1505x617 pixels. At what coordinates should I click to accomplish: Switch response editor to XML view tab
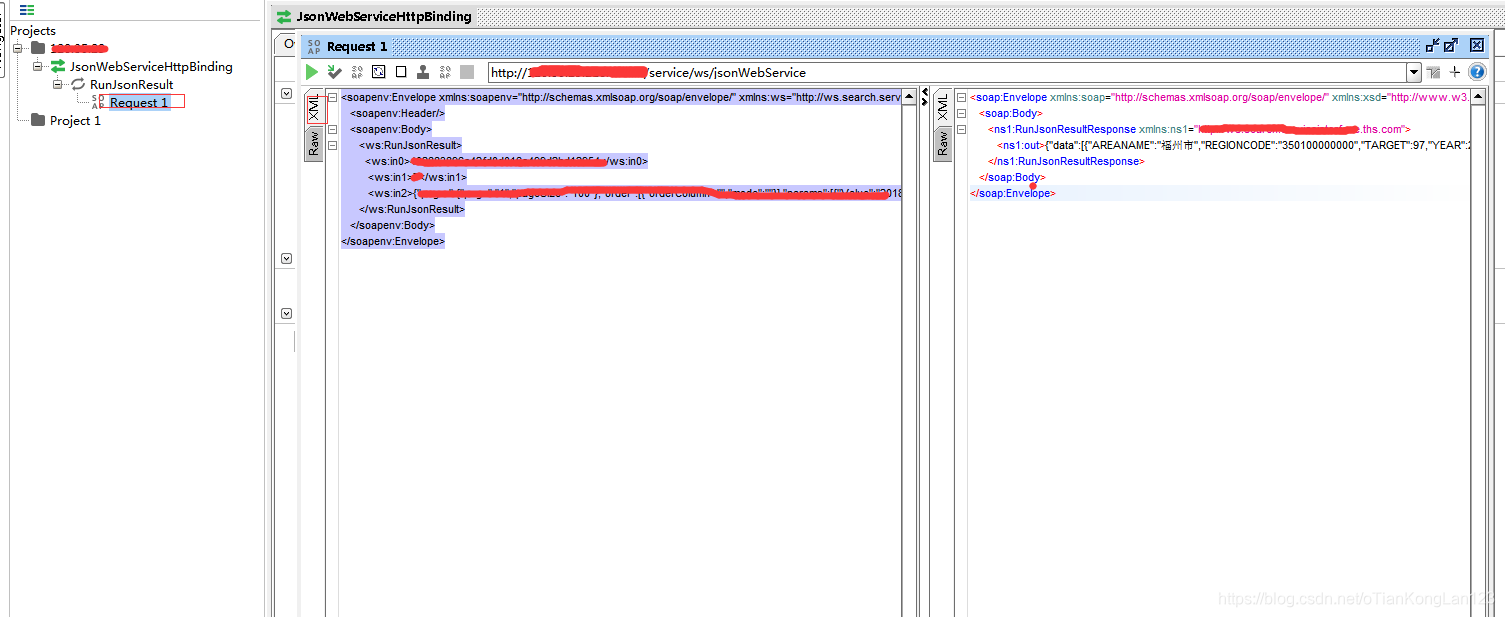943,109
